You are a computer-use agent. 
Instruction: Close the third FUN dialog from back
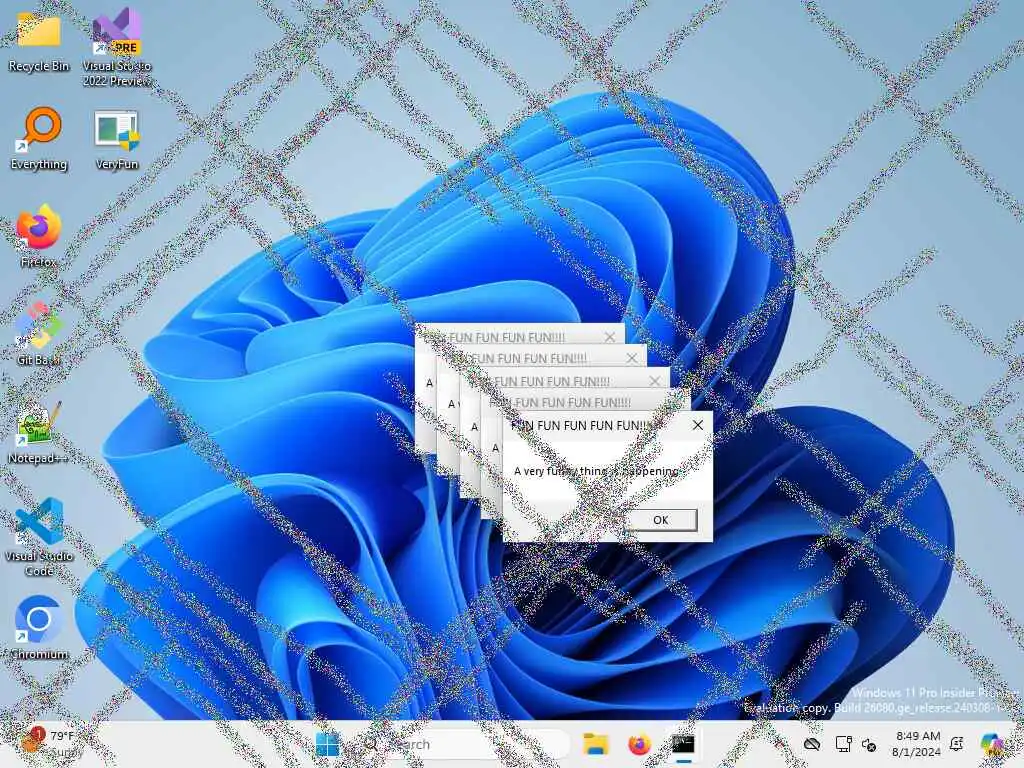point(654,381)
